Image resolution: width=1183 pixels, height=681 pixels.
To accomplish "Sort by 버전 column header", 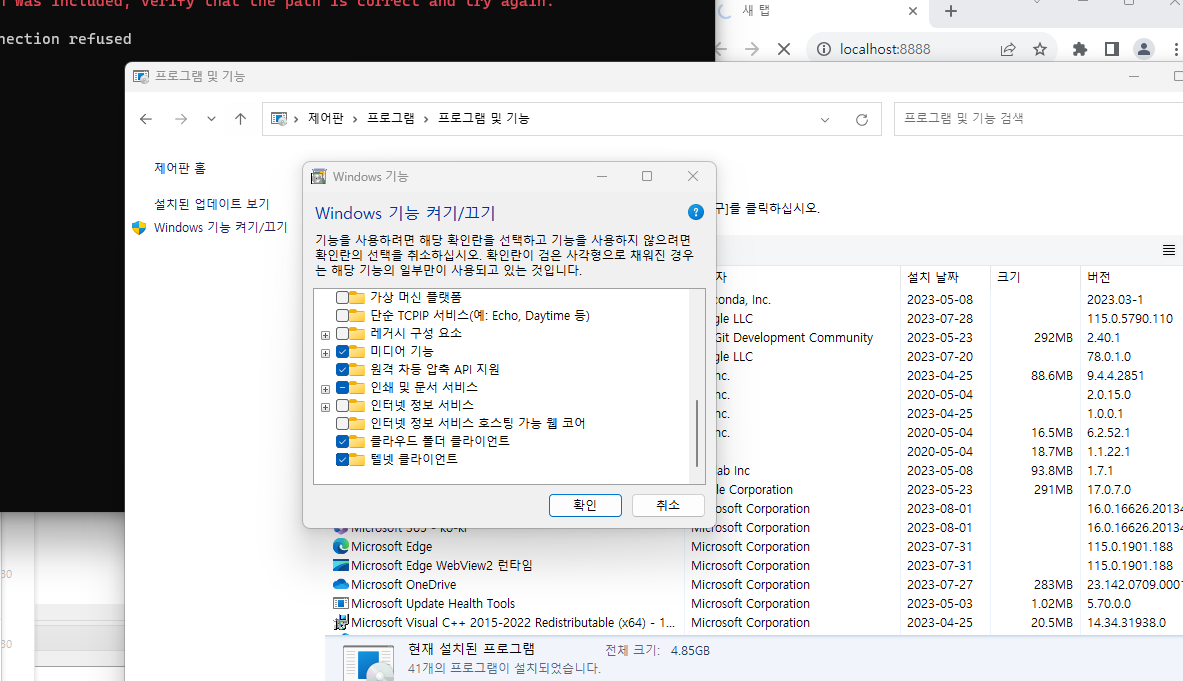I will [1132, 277].
